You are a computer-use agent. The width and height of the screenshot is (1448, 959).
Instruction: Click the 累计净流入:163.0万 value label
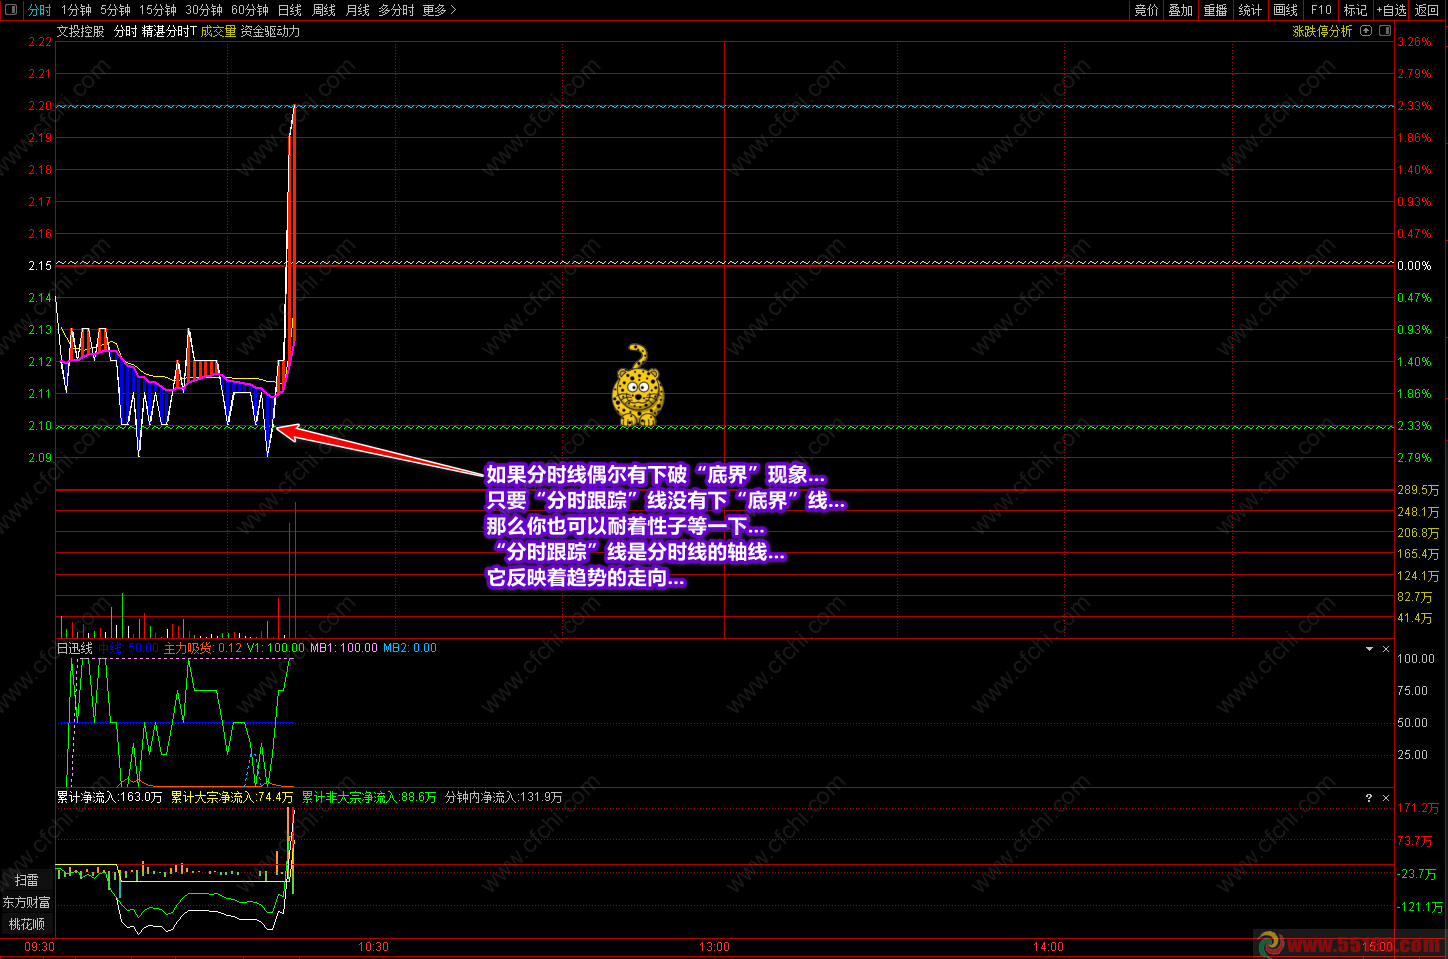109,797
